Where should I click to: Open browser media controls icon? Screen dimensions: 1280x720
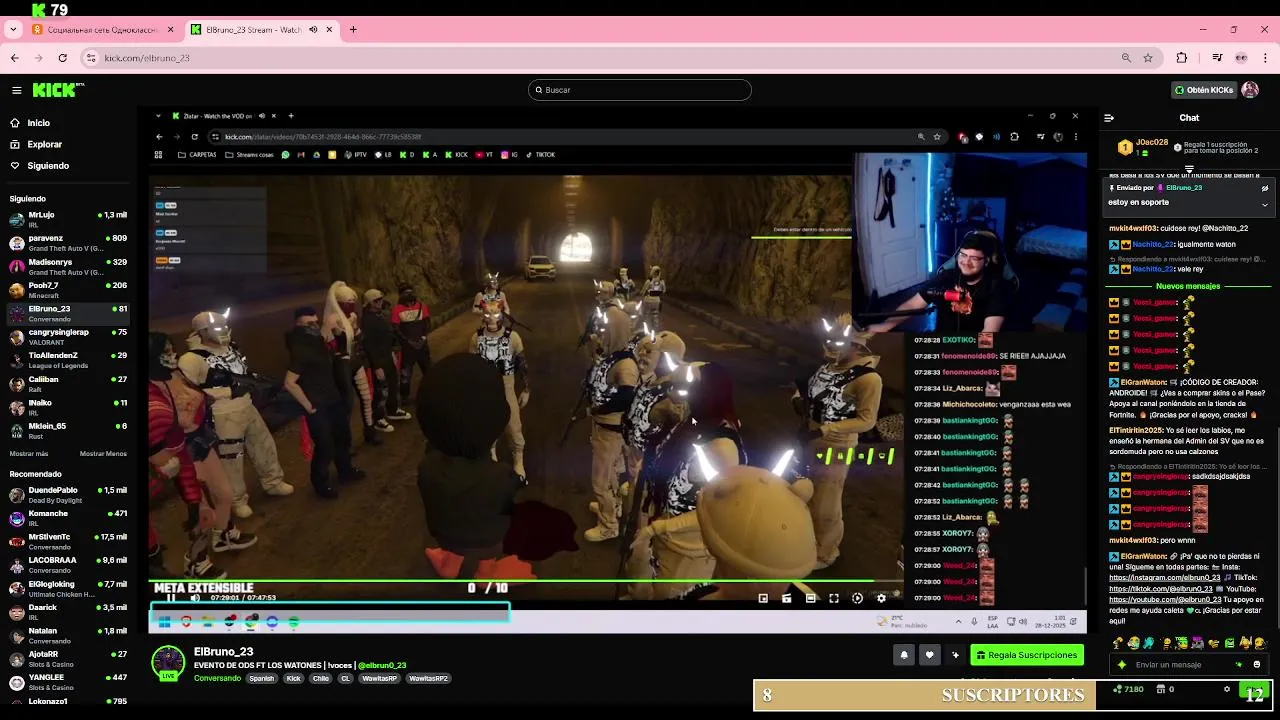click(1217, 58)
